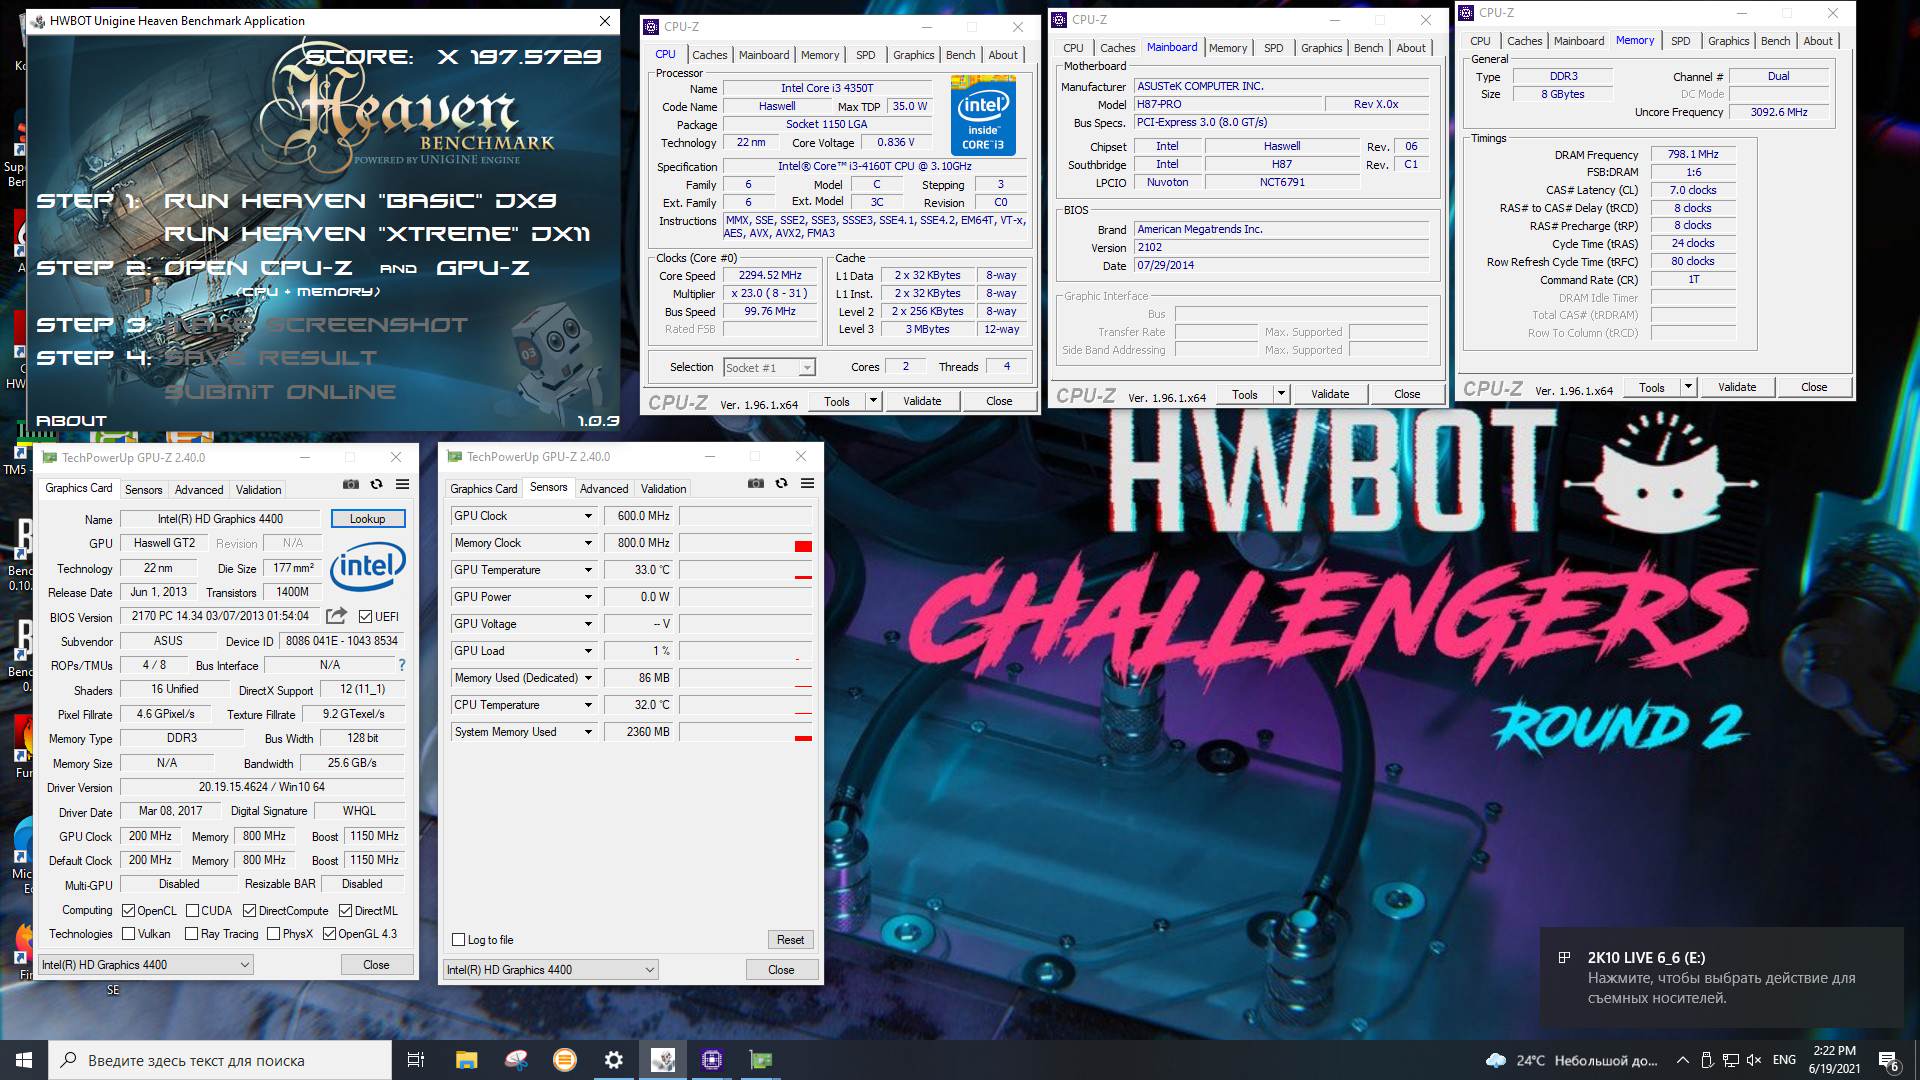Click taskbar clock showing 2:22 PM
This screenshot has height=1080, width=1920.
[x=1834, y=1060]
